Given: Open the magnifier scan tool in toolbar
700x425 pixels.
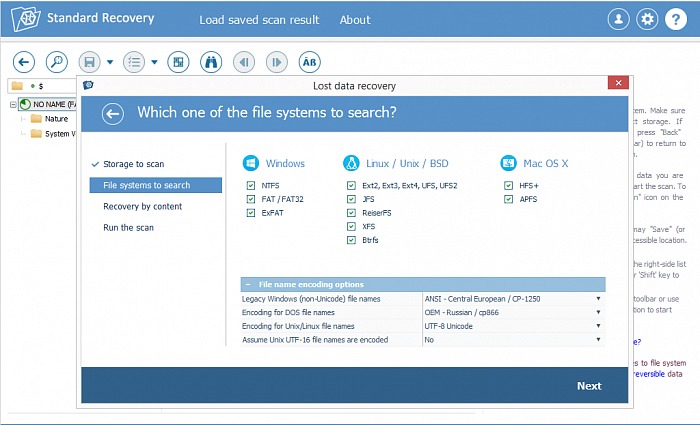Looking at the screenshot, I should pos(57,62).
